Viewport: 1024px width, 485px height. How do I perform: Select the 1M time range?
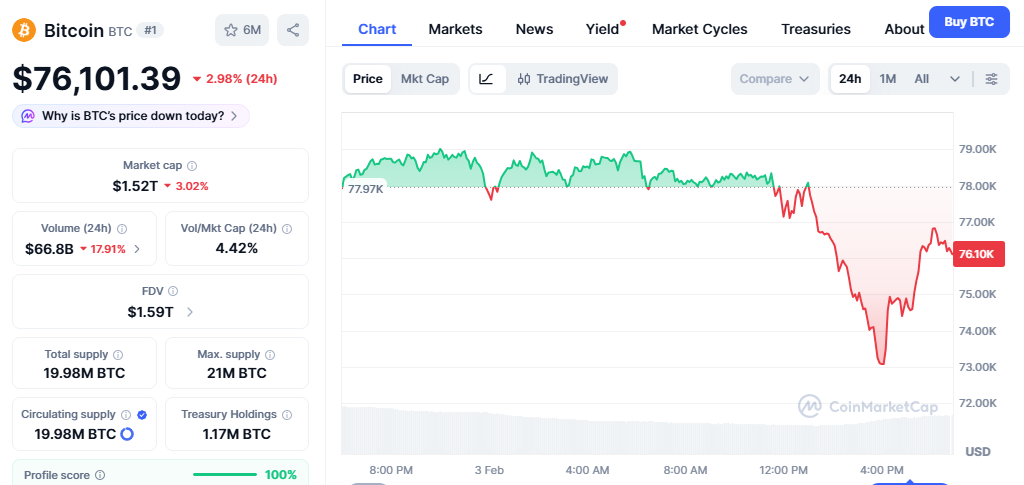coord(888,79)
